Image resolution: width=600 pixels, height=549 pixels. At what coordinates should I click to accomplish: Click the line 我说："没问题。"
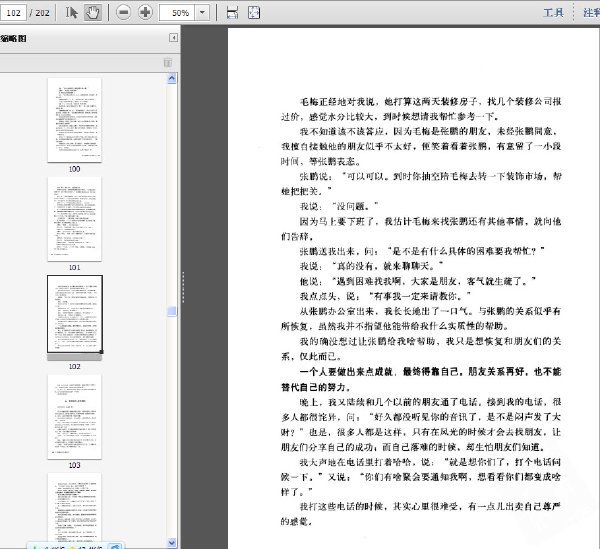click(339, 206)
